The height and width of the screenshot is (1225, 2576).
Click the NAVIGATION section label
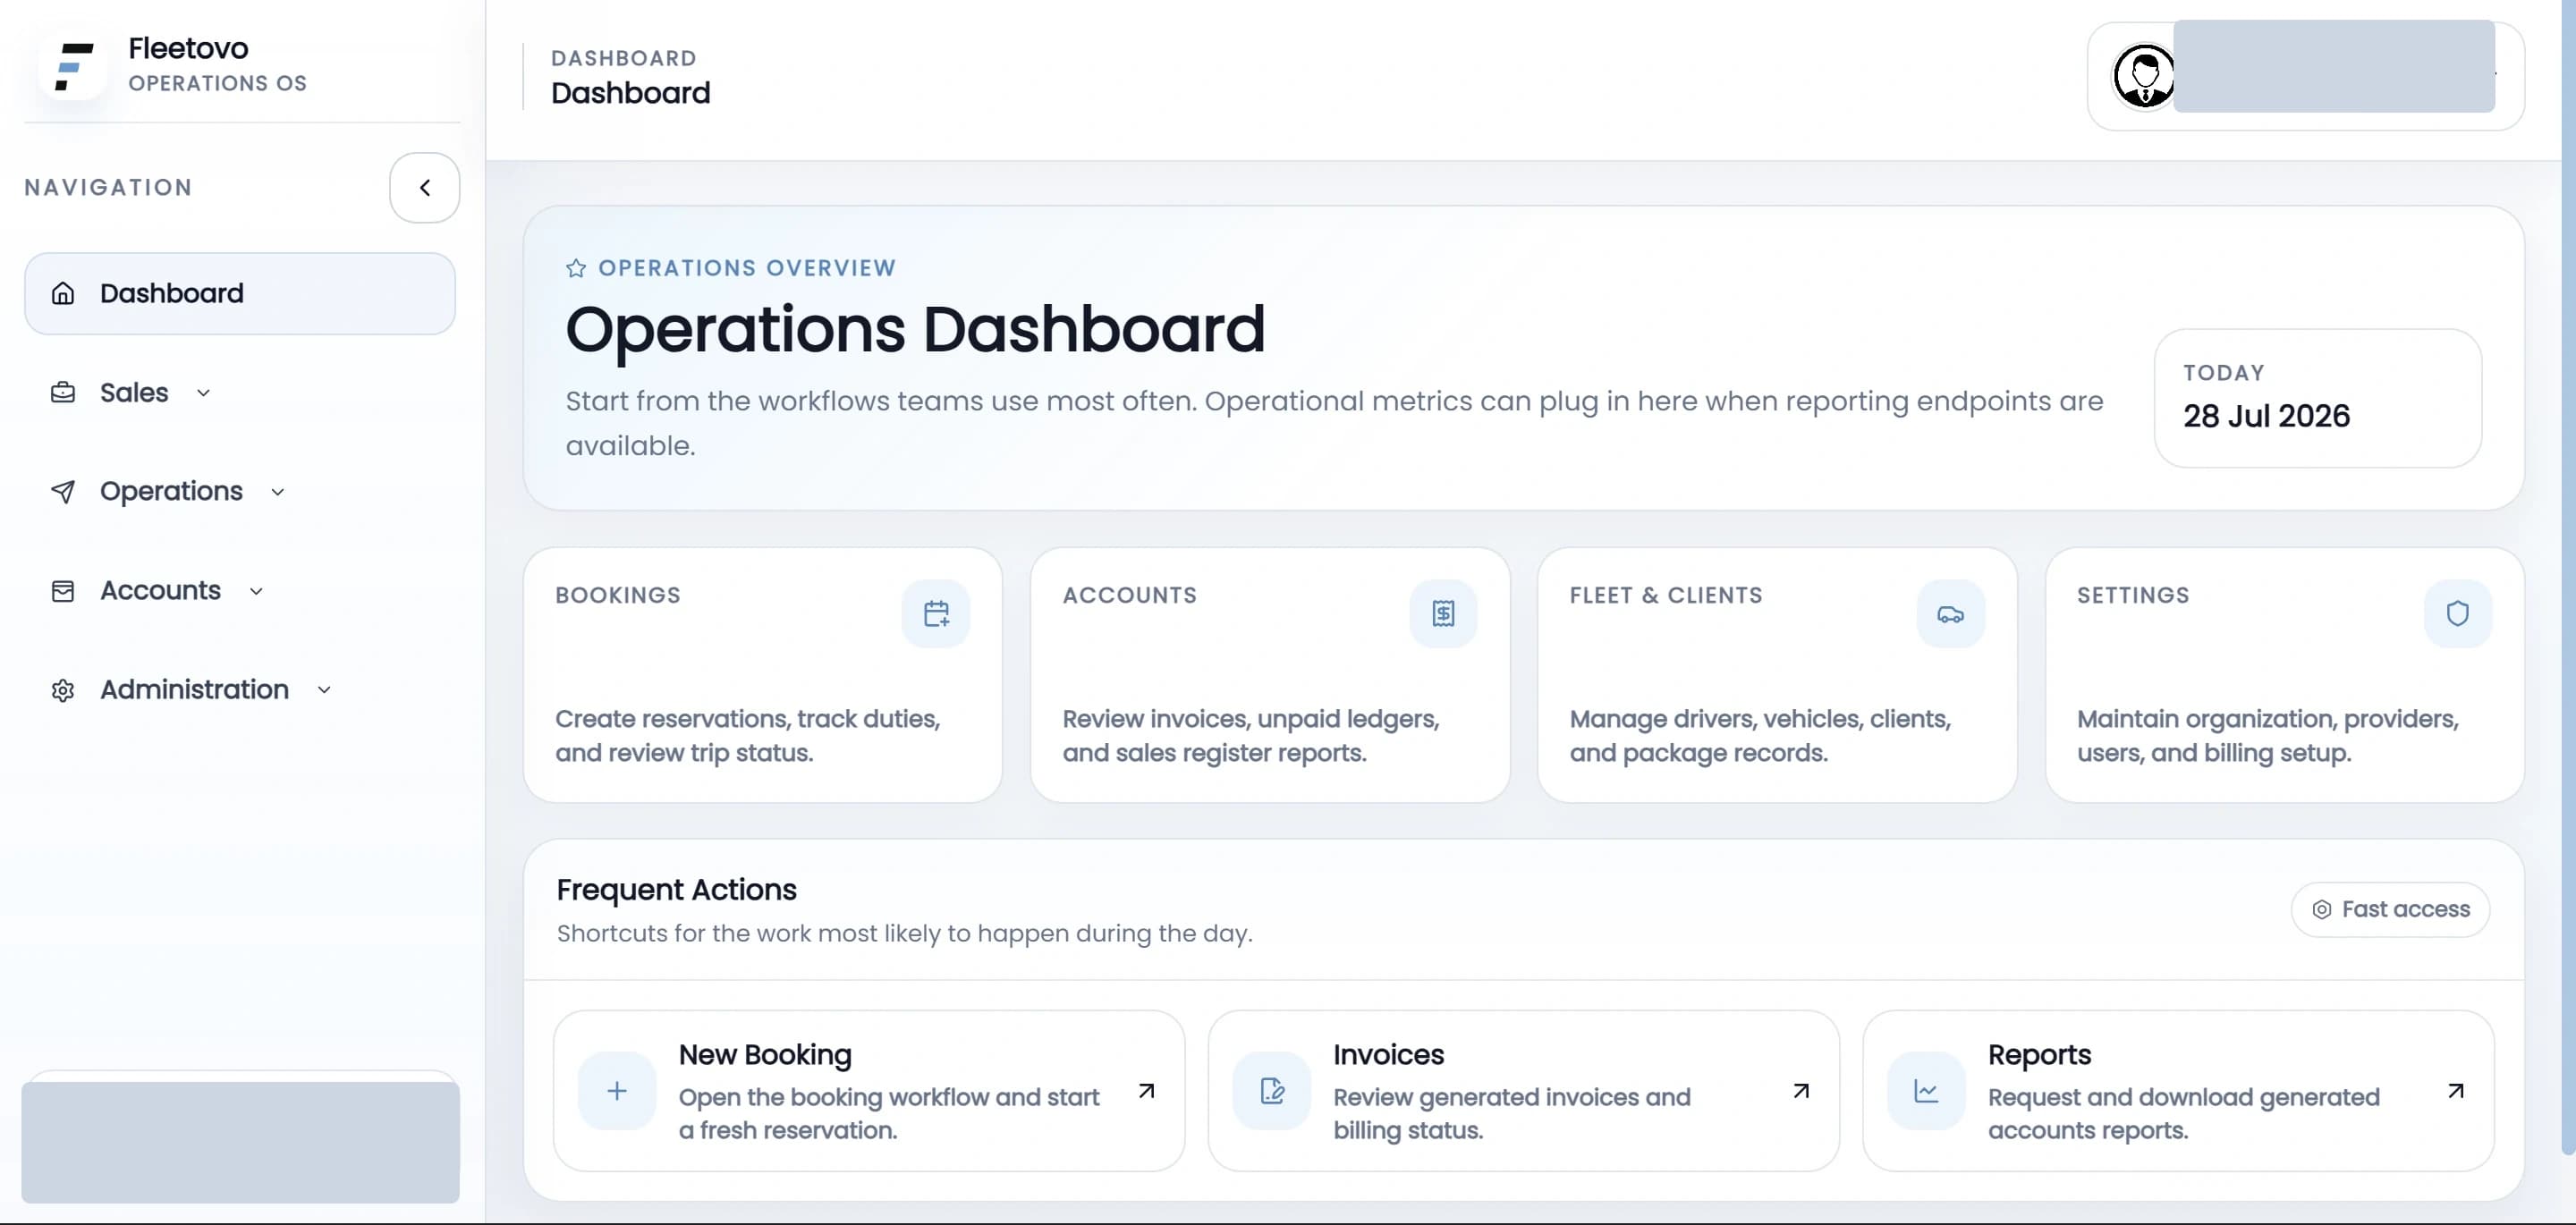[108, 188]
